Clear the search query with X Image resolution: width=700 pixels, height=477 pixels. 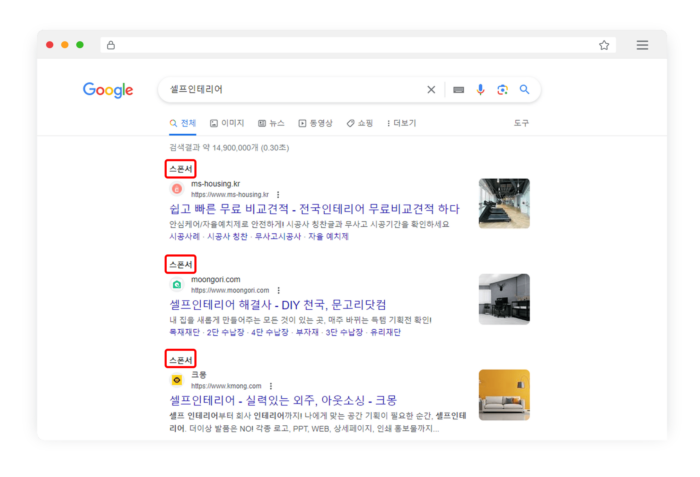pyautogui.click(x=431, y=90)
